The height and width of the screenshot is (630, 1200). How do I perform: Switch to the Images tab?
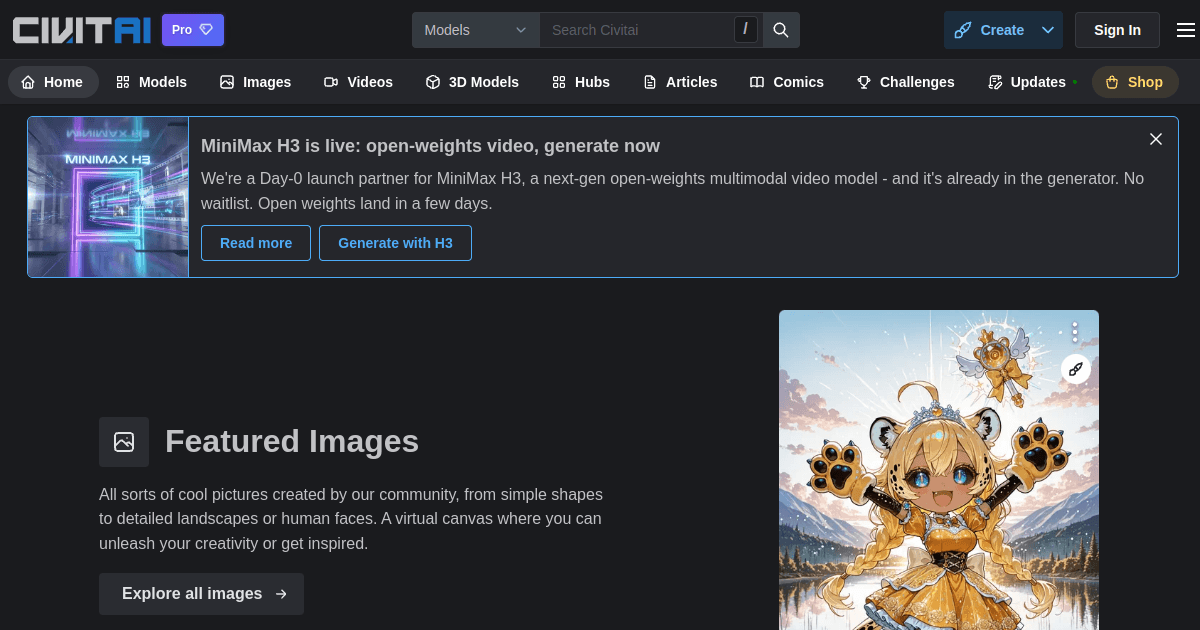point(256,82)
